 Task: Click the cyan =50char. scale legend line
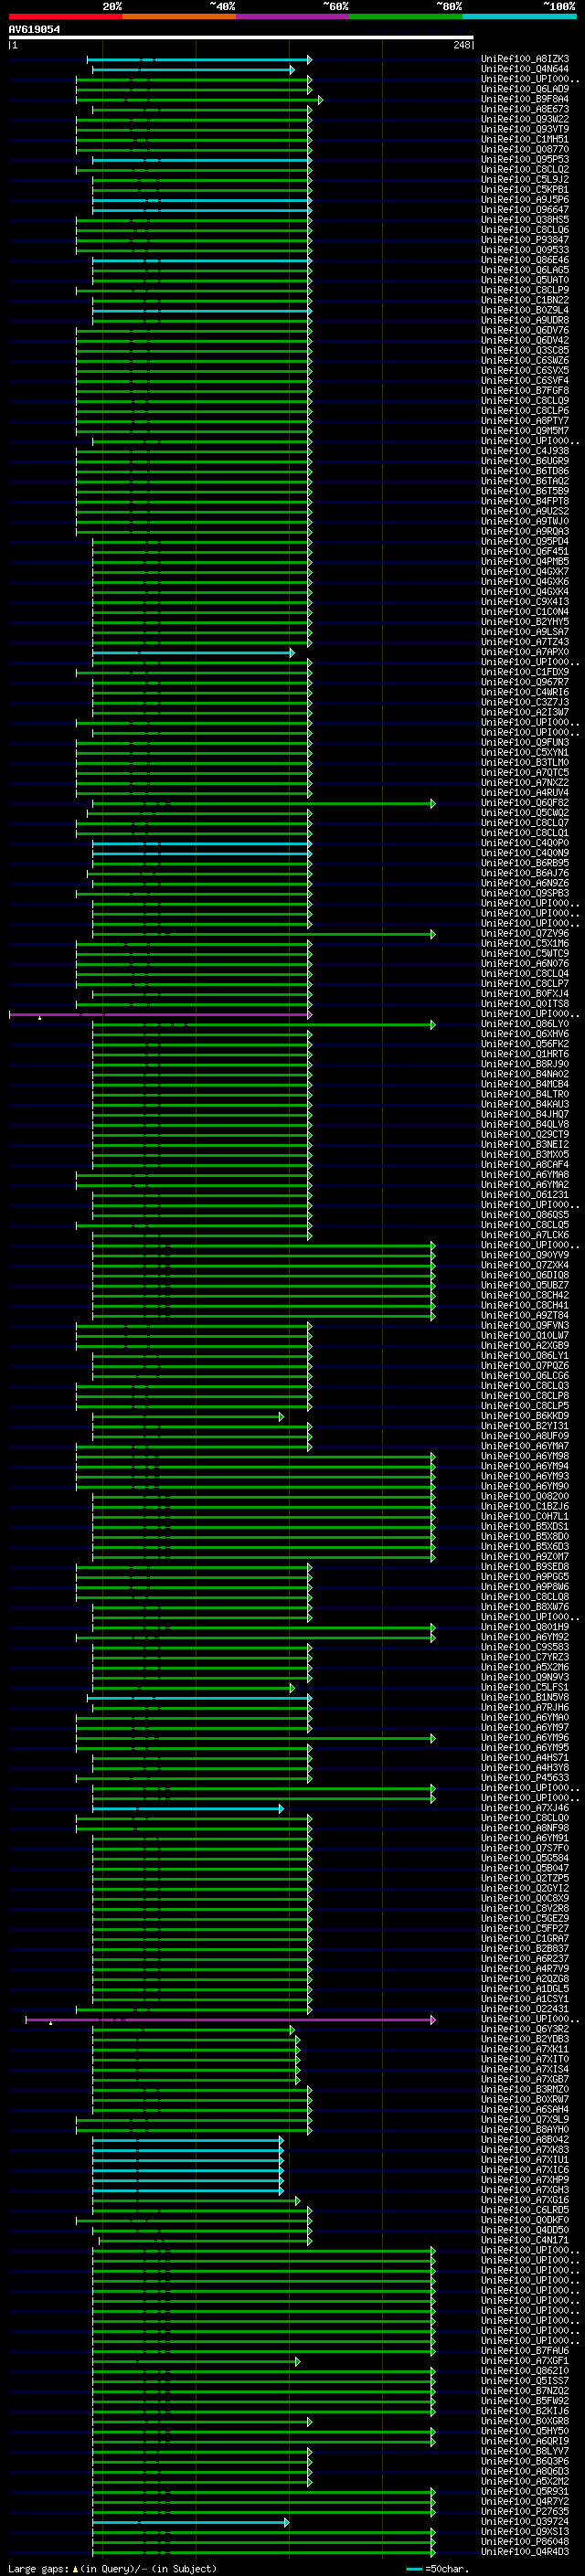pos(414,2569)
